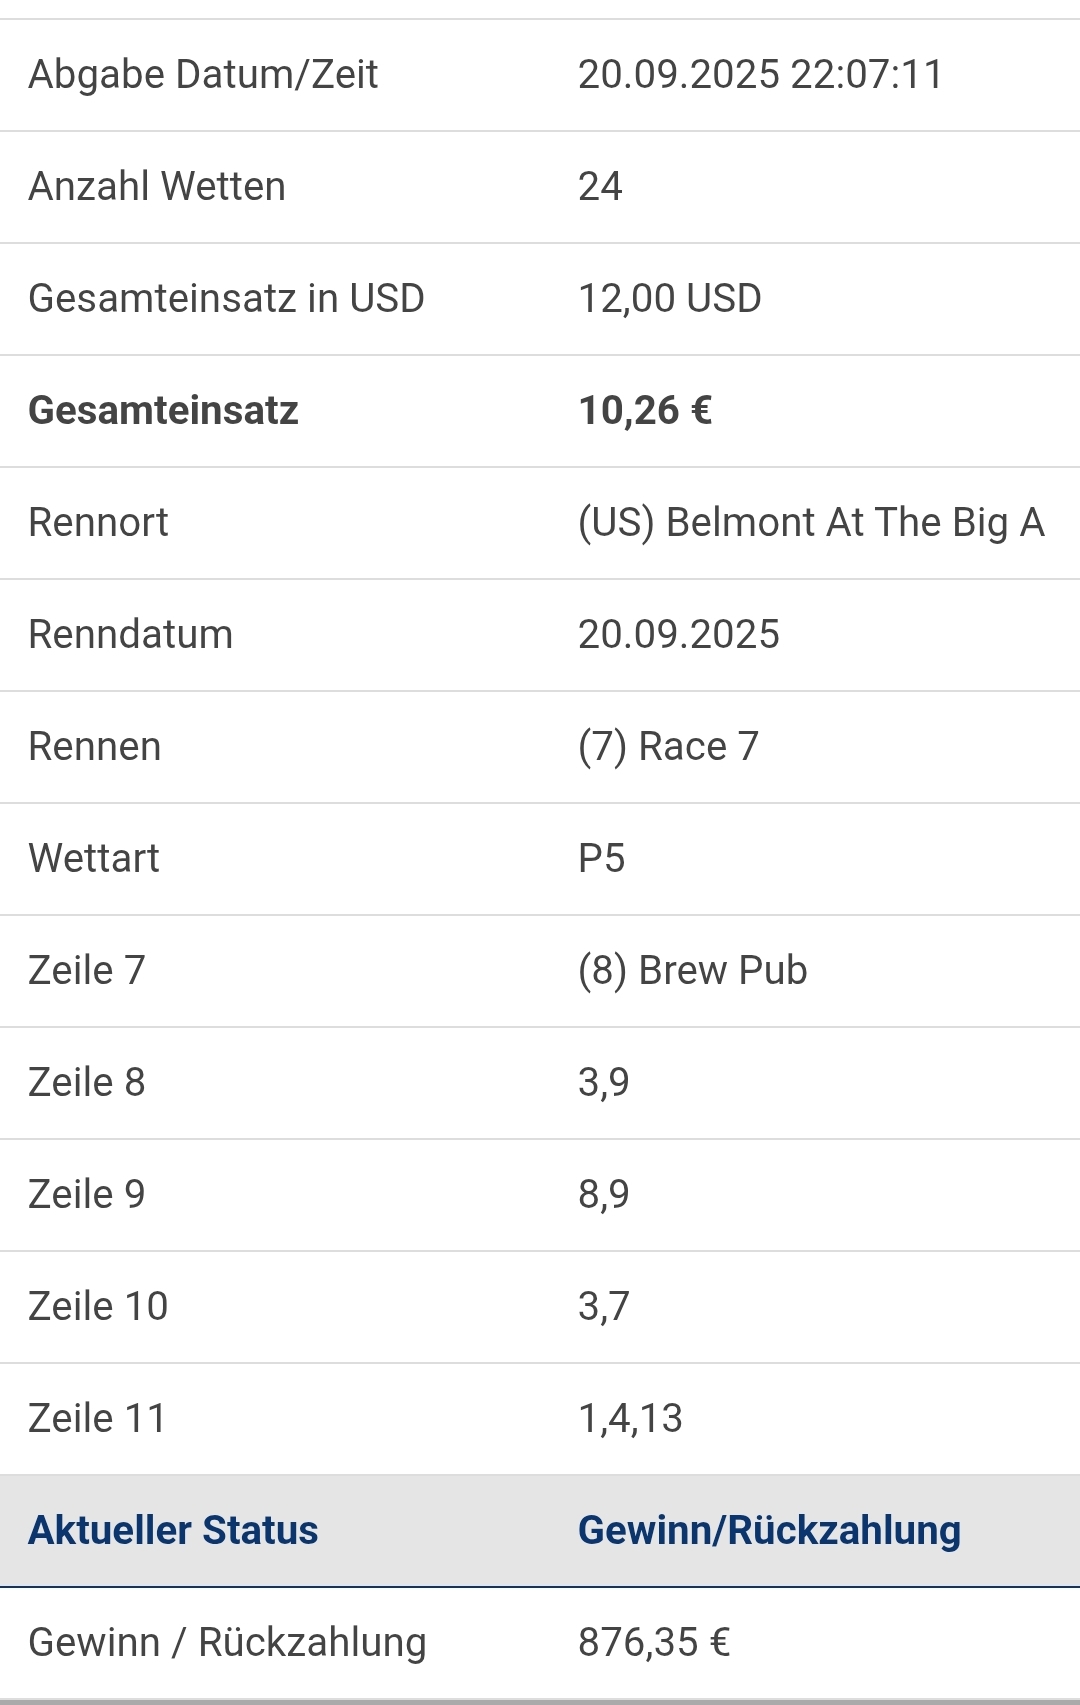1080x1705 pixels.
Task: Select the (8) Brew Pub selection
Action: [x=692, y=971]
